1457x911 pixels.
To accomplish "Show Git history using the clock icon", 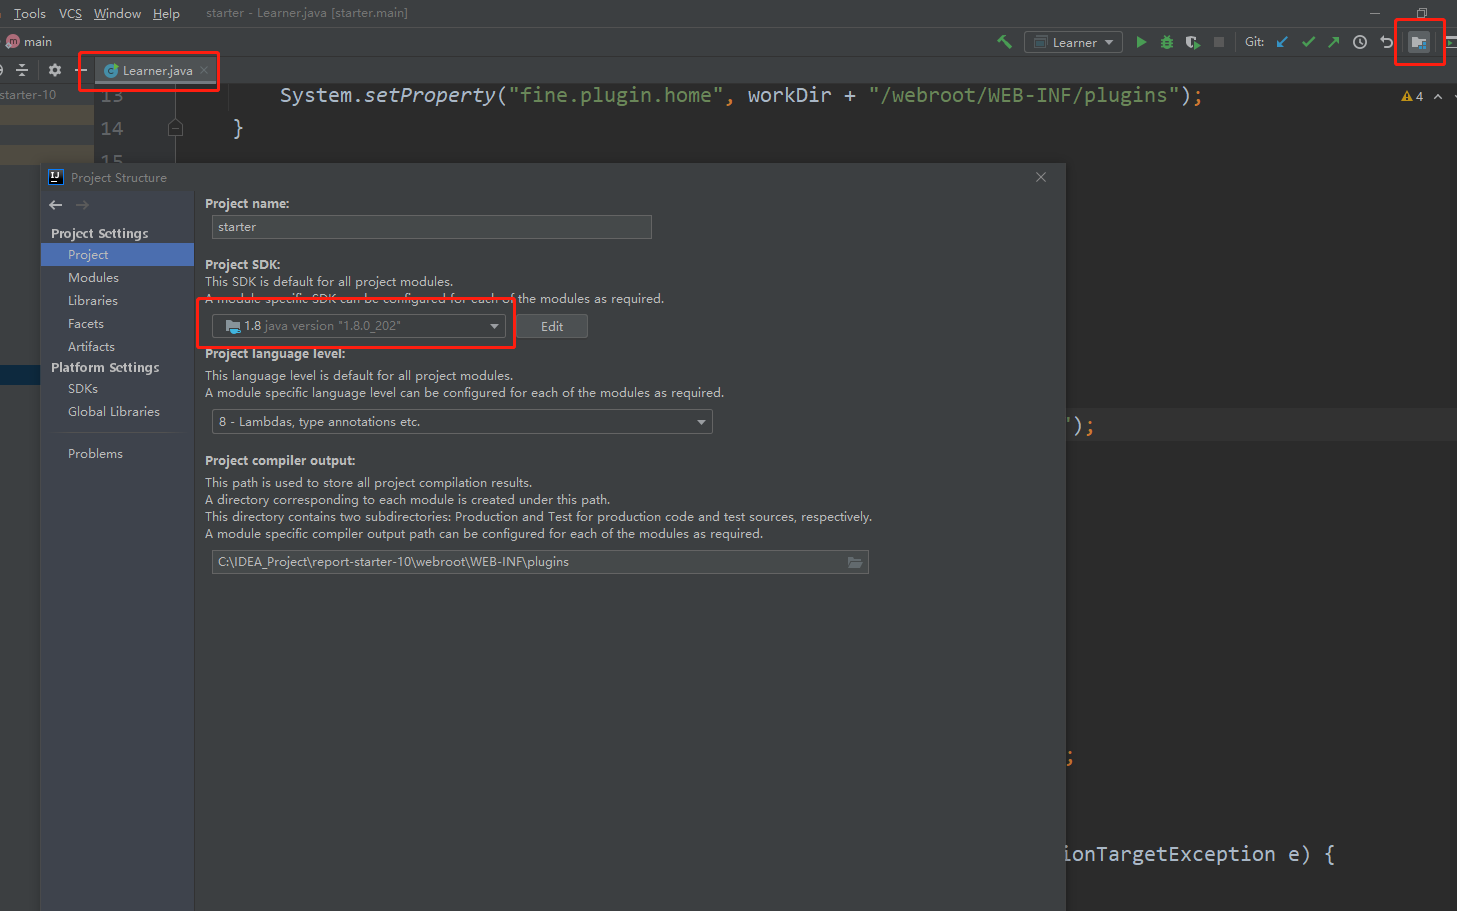I will [1360, 42].
